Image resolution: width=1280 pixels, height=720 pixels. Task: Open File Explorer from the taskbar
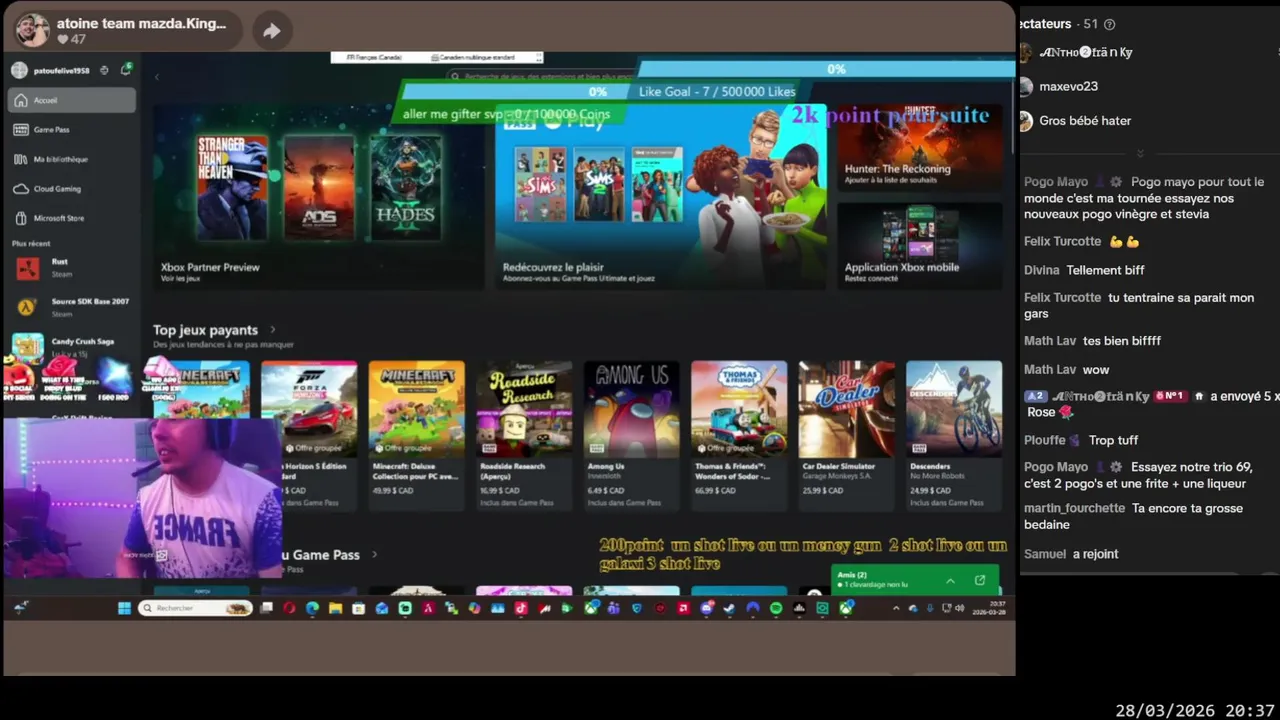coord(336,608)
